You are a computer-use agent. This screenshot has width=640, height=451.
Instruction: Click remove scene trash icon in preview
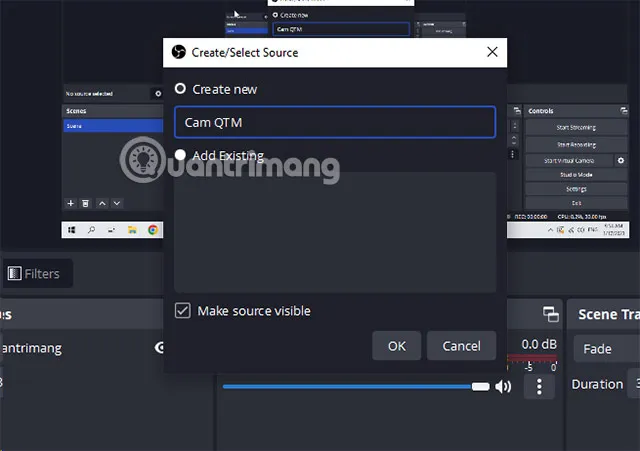pos(86,203)
